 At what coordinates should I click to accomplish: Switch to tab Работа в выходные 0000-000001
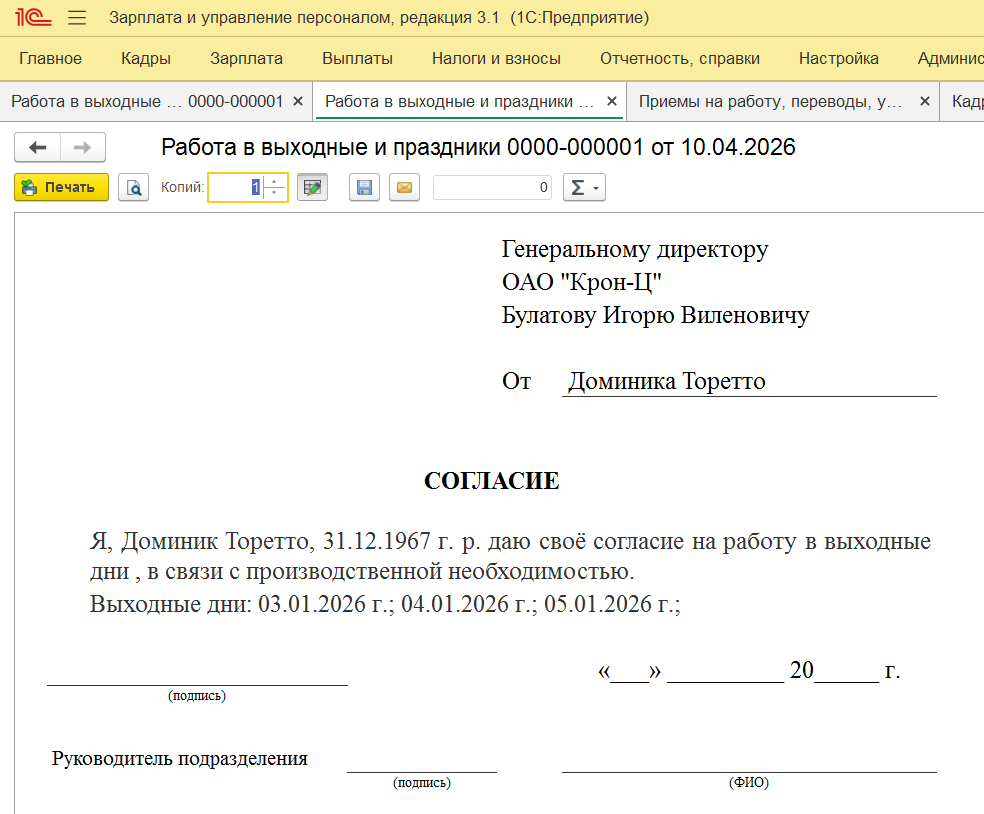(147, 101)
